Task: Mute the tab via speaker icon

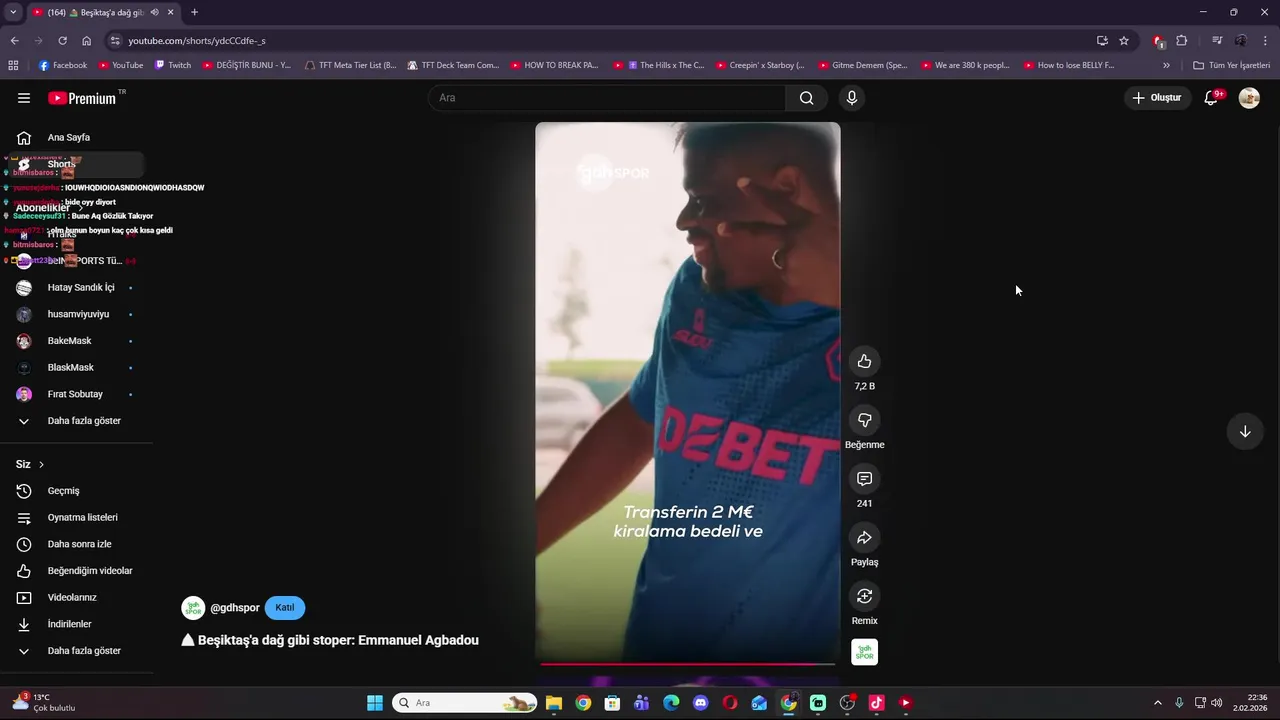Action: pyautogui.click(x=154, y=12)
